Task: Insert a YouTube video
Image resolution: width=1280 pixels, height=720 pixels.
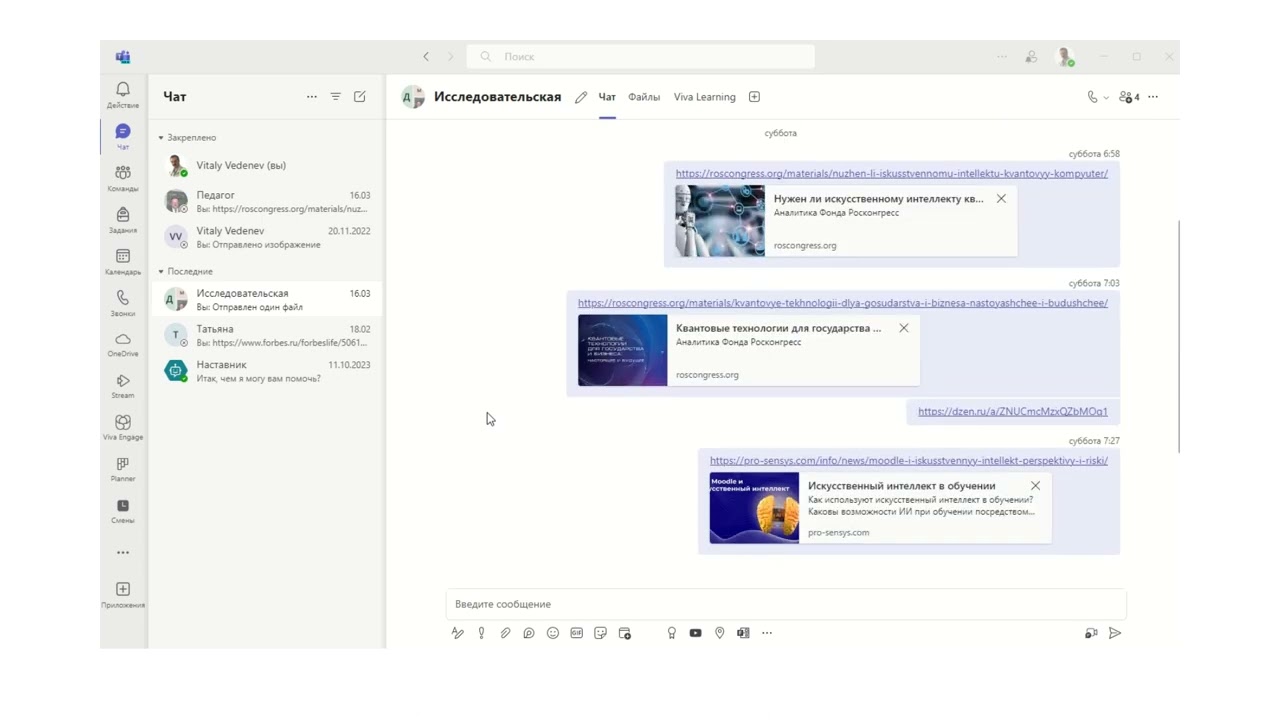Action: tap(695, 633)
